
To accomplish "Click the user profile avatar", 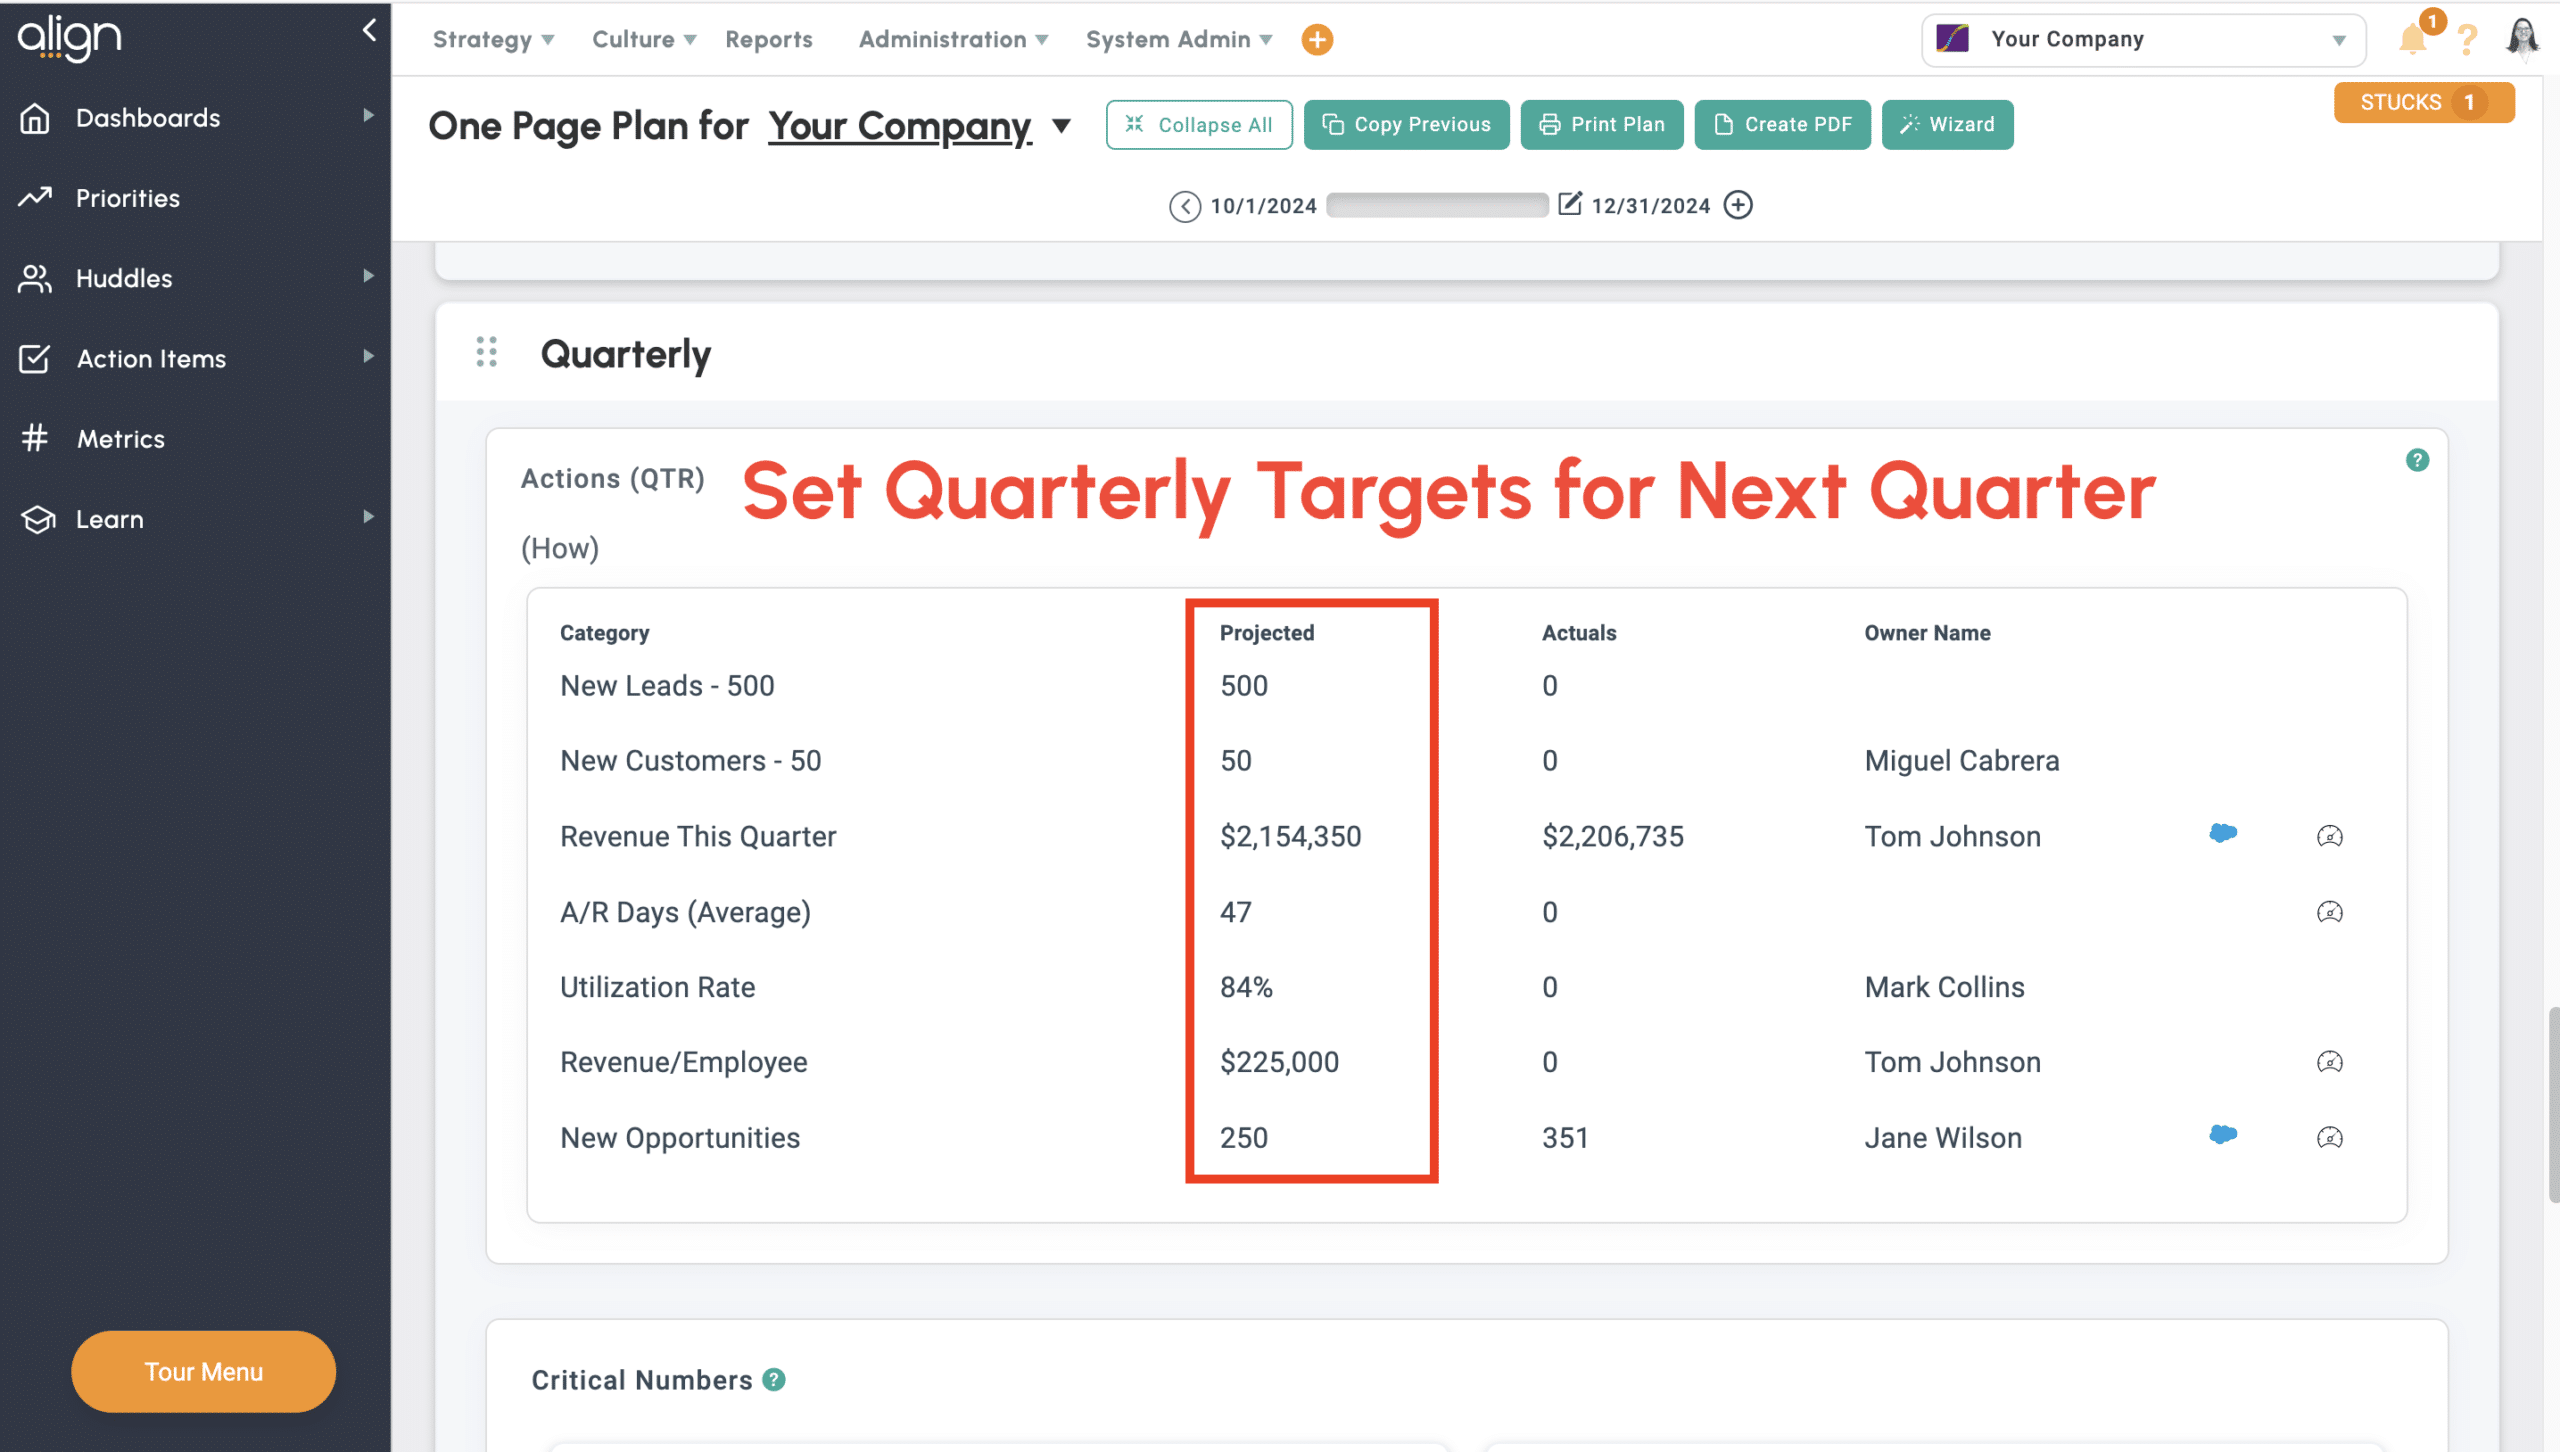I will pos(2521,38).
